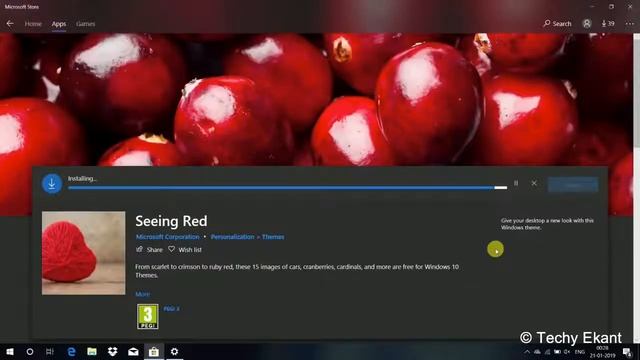Click the PEGI 3 rating badge
This screenshot has width=640, height=360.
(148, 316)
